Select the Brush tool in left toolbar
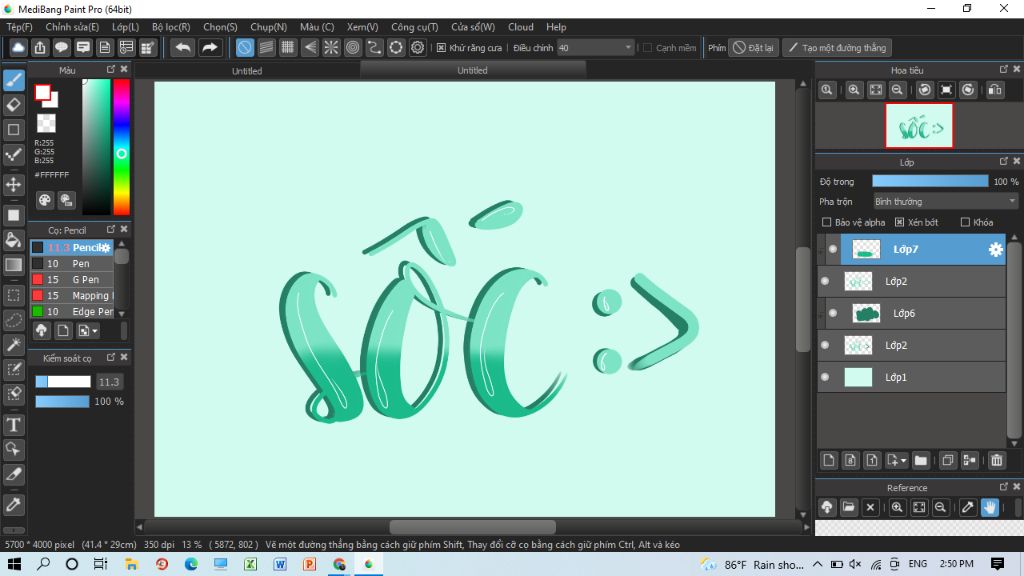This screenshot has width=1024, height=576. coord(14,80)
